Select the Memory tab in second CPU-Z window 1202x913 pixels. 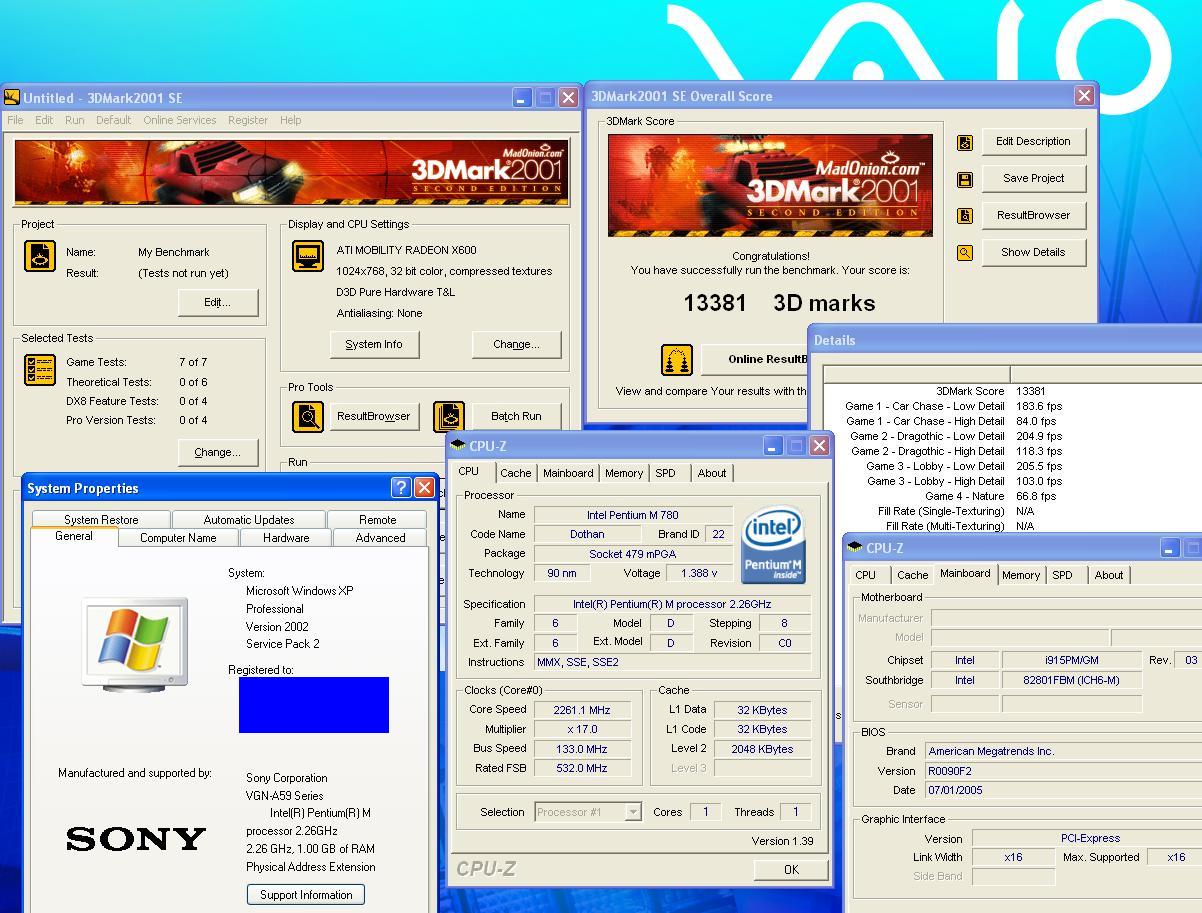pos(1020,575)
